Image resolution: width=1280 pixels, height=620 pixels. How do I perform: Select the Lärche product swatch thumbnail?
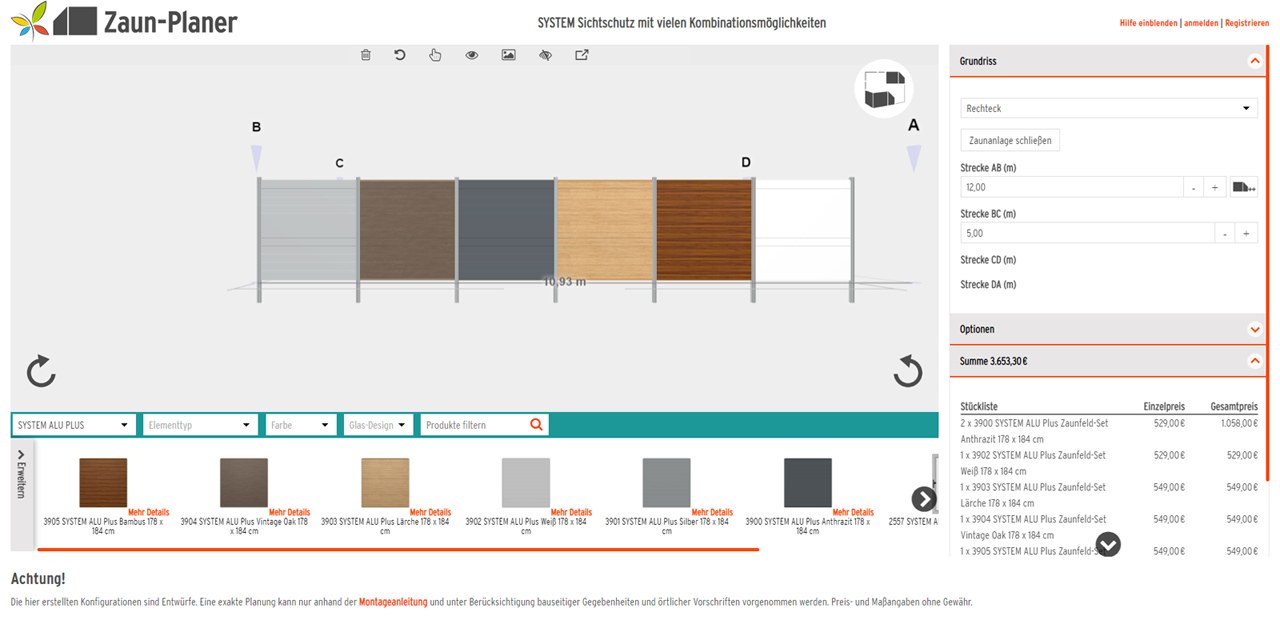point(385,483)
